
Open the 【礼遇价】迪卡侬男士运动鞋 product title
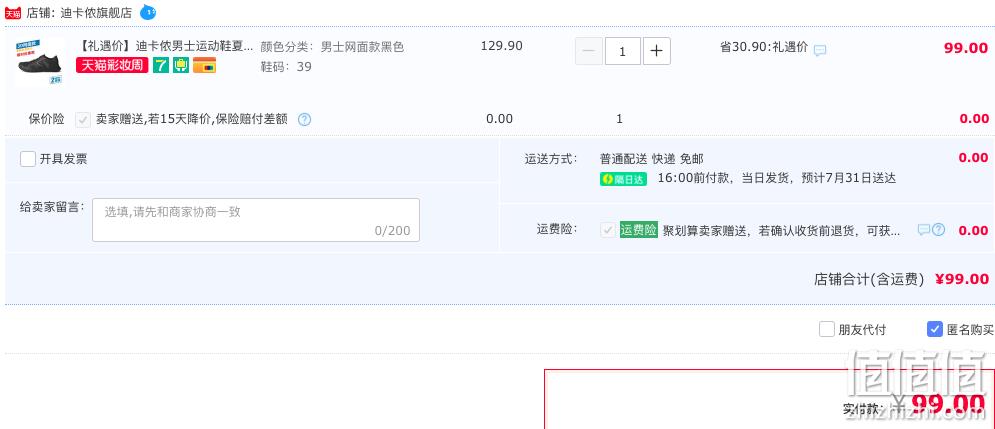(165, 46)
